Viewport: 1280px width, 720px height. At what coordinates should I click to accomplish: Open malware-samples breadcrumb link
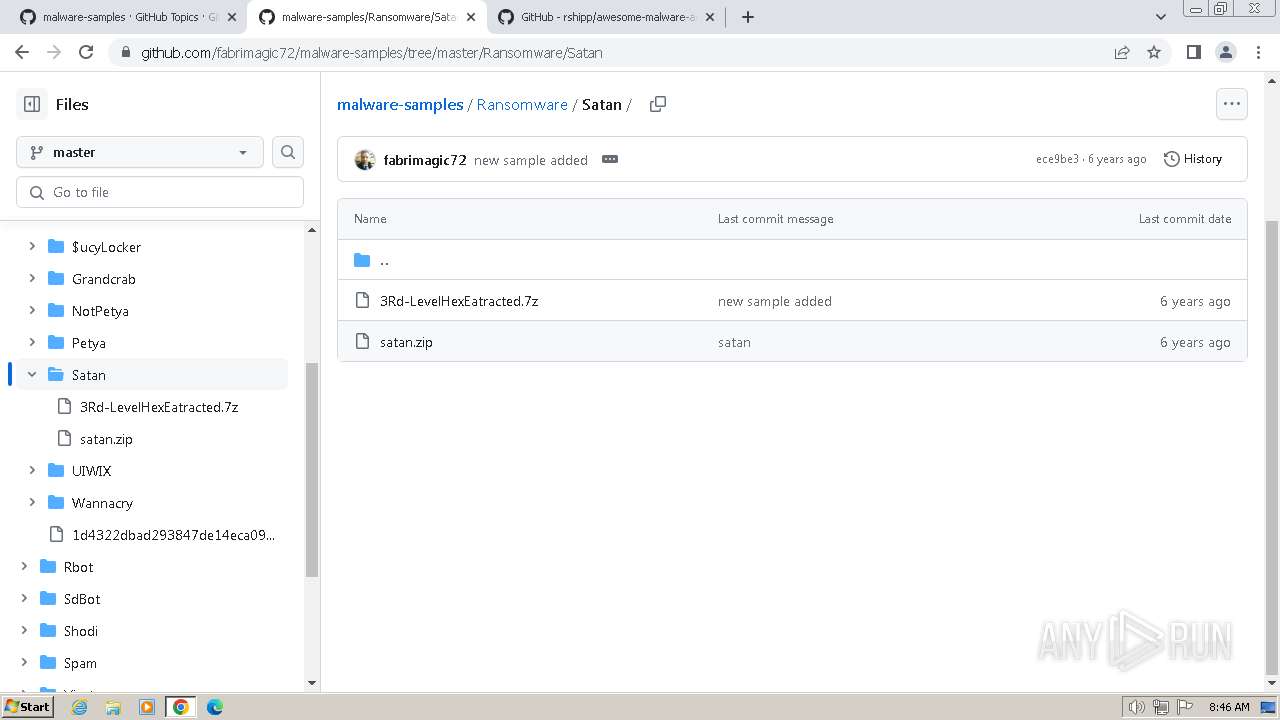(400, 104)
